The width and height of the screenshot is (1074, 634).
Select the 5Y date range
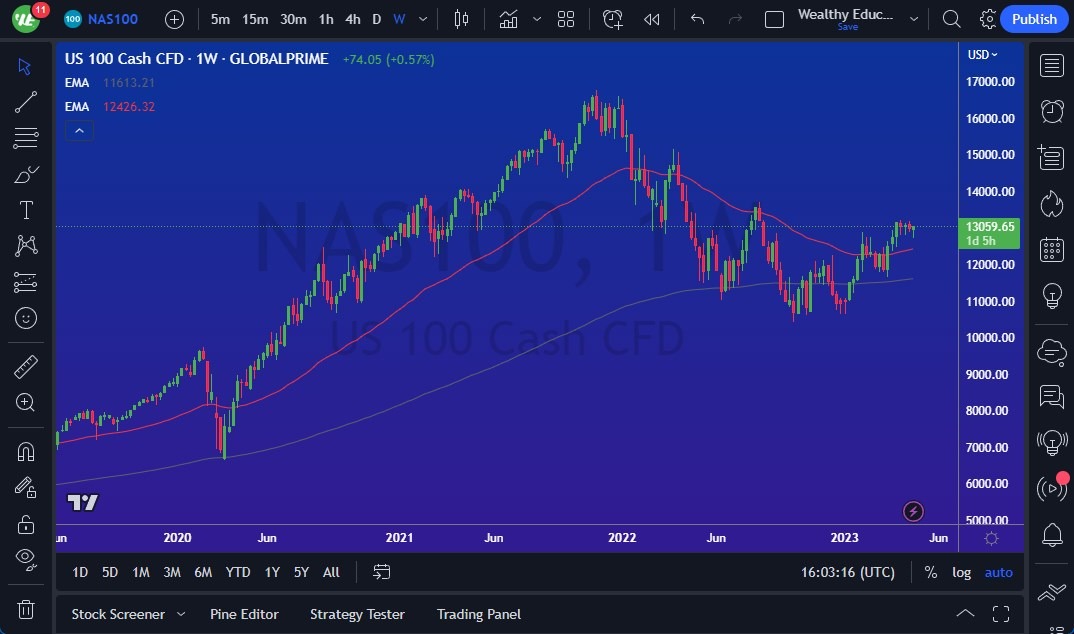[x=301, y=572]
